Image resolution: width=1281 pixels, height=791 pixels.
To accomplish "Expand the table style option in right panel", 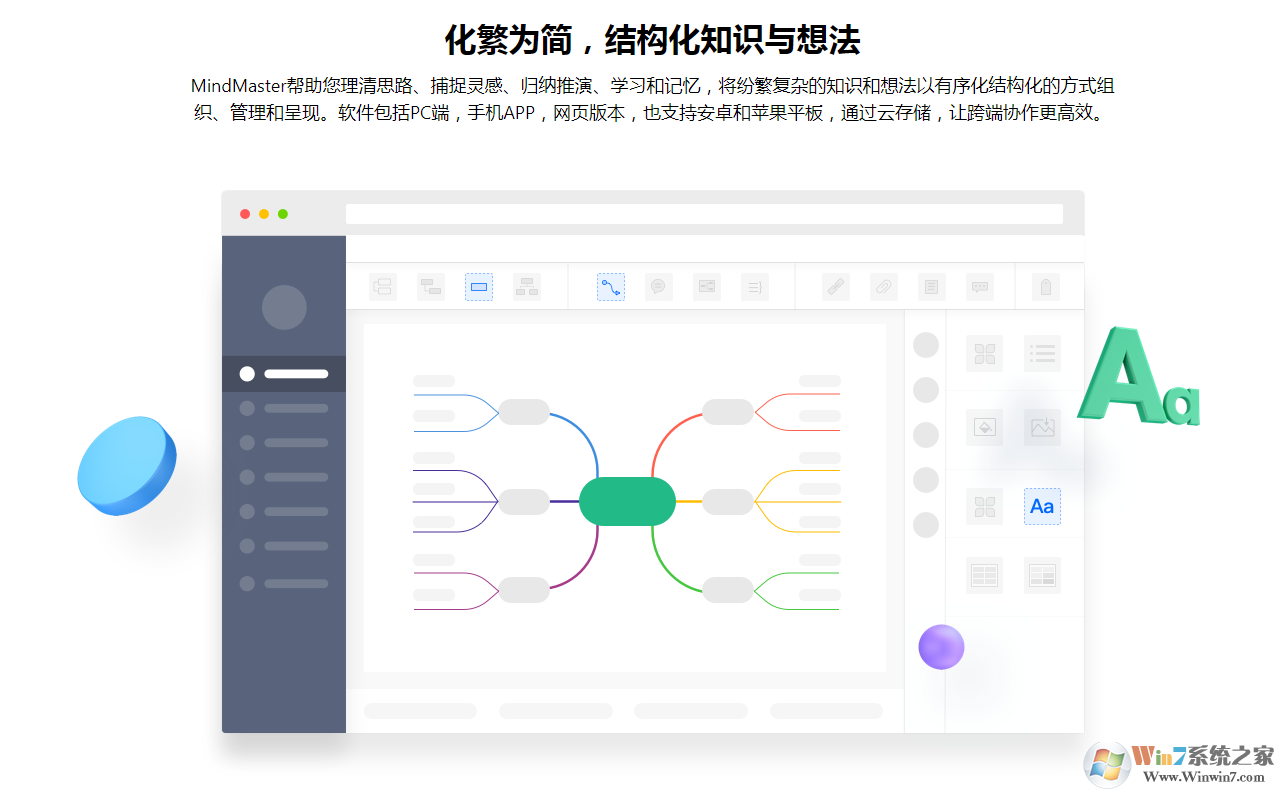I will [1042, 575].
